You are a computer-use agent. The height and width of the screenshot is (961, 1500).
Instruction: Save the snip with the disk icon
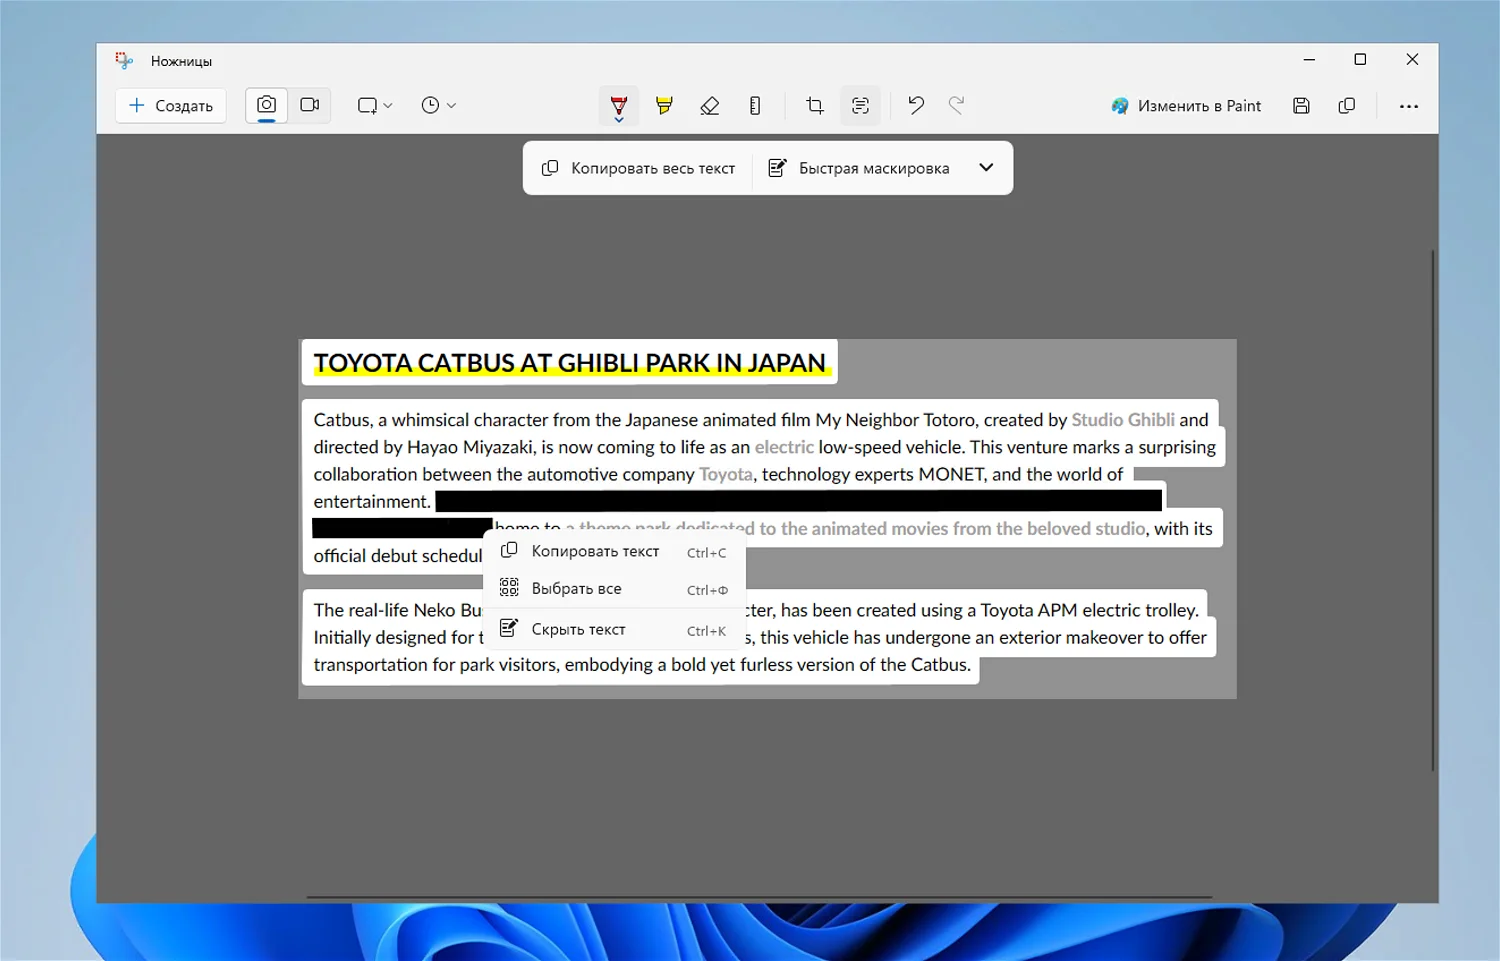coord(1301,105)
